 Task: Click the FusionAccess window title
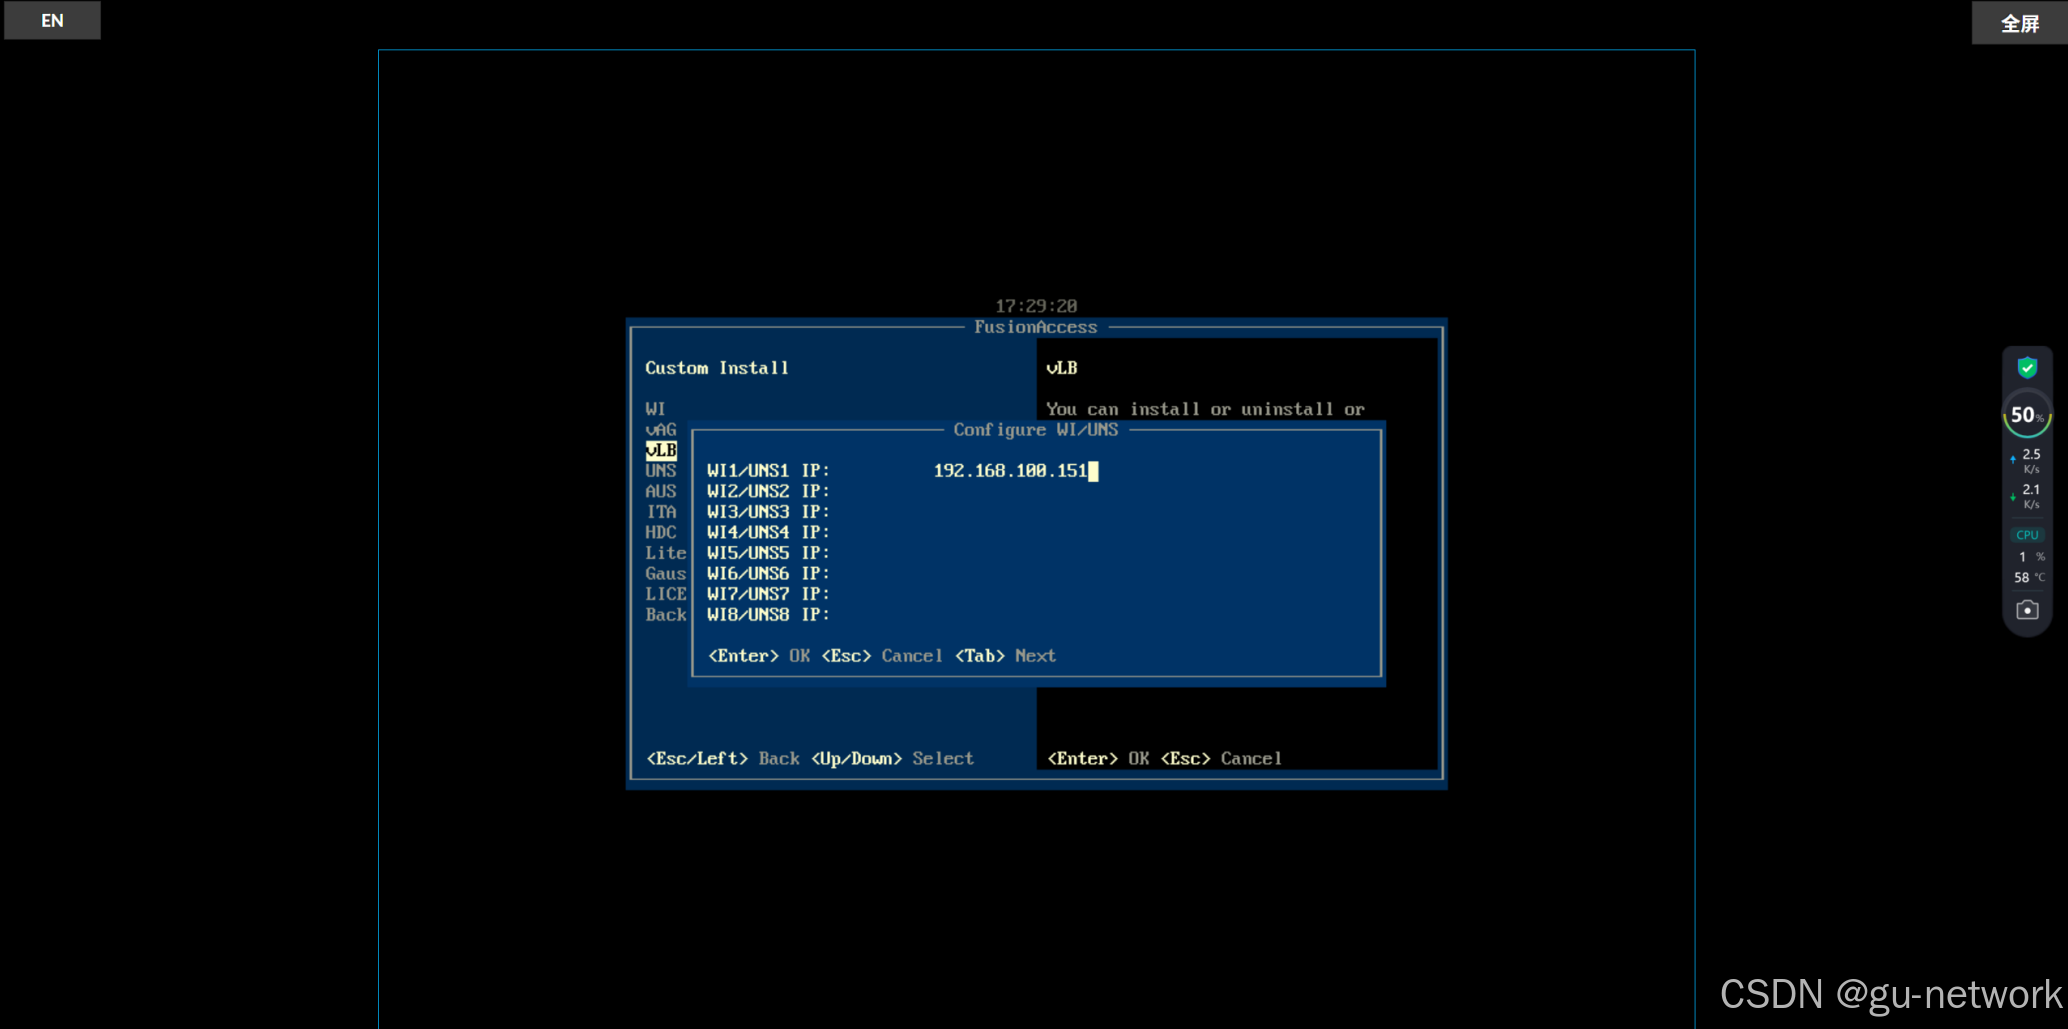point(1036,327)
